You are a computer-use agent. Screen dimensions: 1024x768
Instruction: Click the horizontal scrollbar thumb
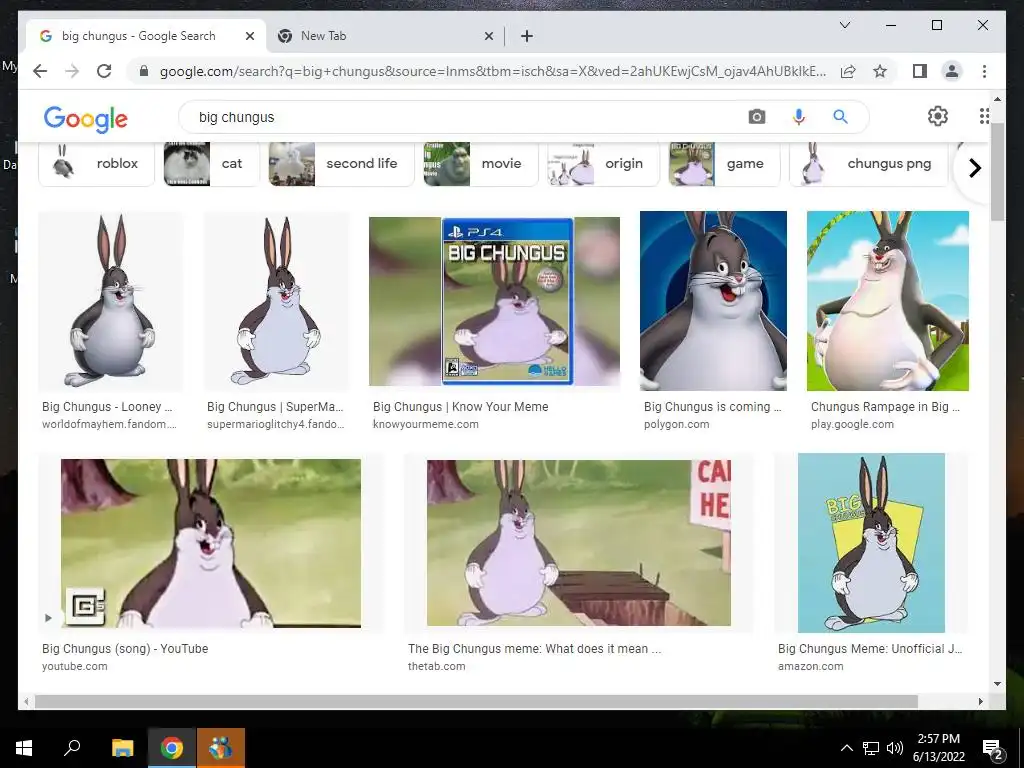(x=476, y=702)
